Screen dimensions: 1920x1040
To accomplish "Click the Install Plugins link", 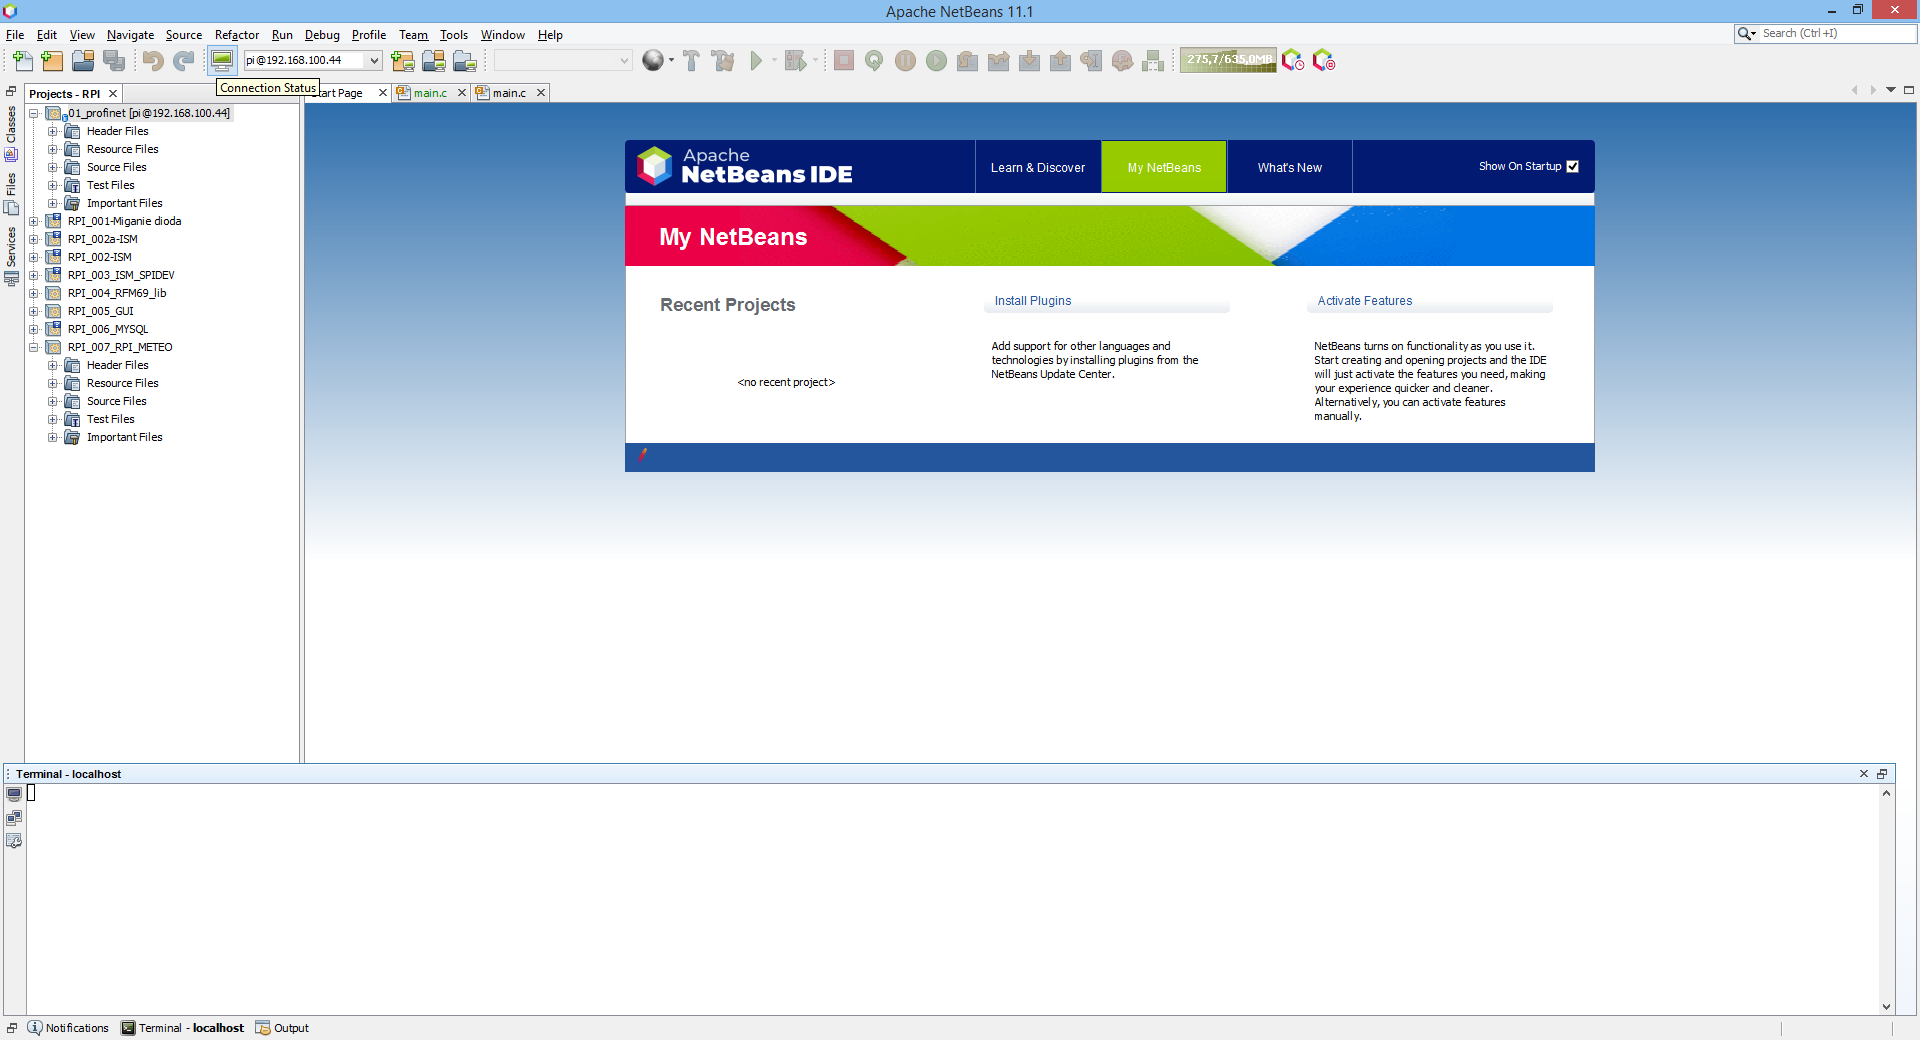I will click(1032, 301).
